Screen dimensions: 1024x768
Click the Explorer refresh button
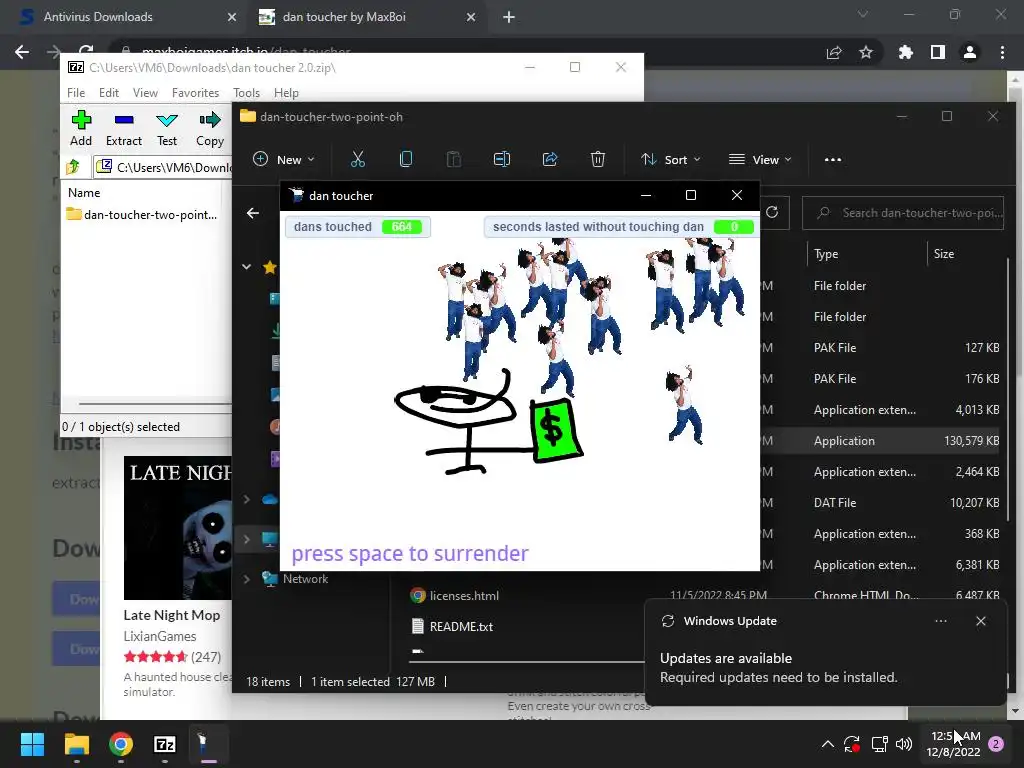click(x=772, y=212)
